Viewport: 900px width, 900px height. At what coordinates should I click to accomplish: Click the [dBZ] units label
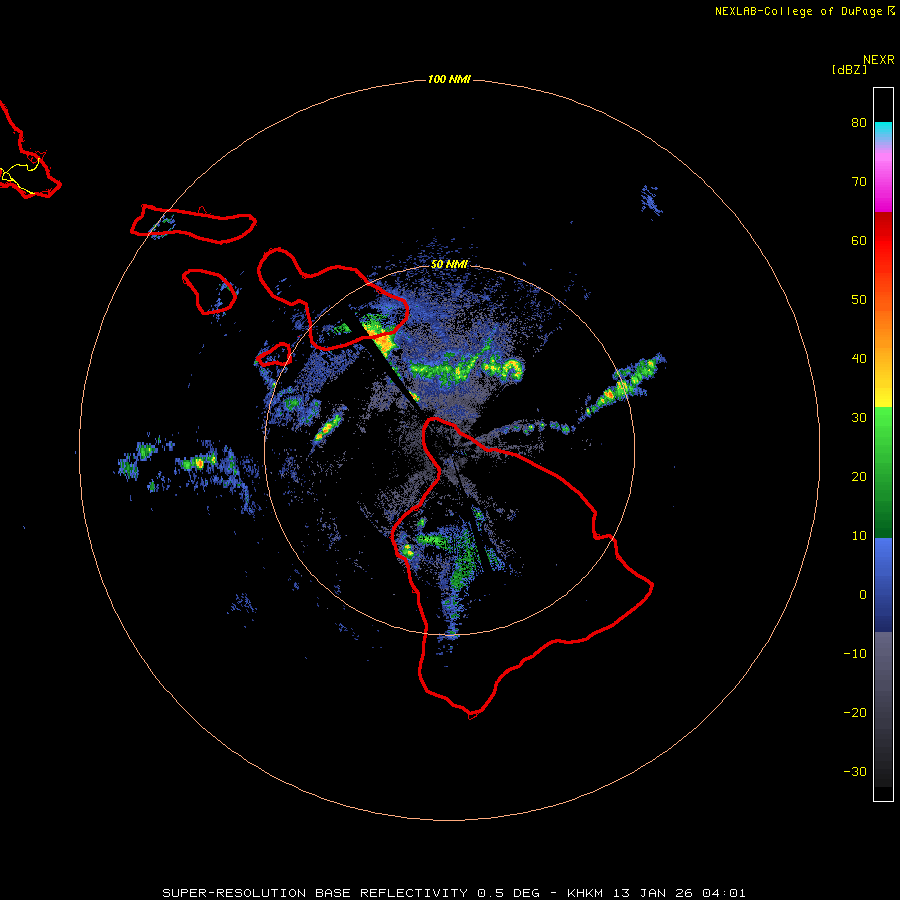coord(849,70)
